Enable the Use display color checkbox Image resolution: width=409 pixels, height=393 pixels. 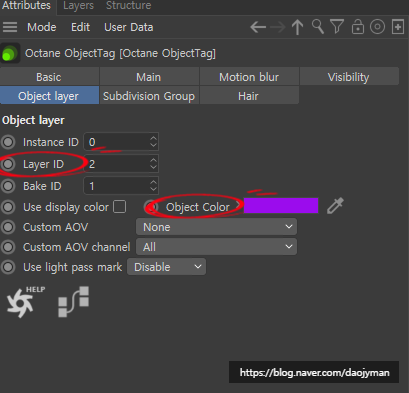[x=120, y=207]
